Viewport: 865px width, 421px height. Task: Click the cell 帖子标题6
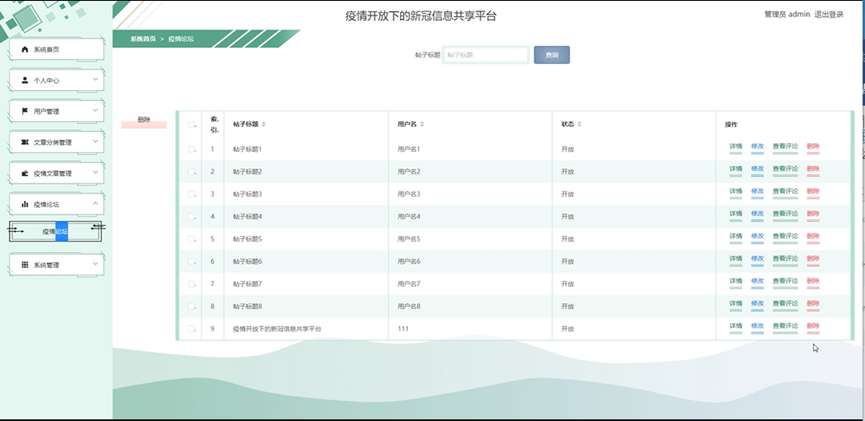coord(247,262)
